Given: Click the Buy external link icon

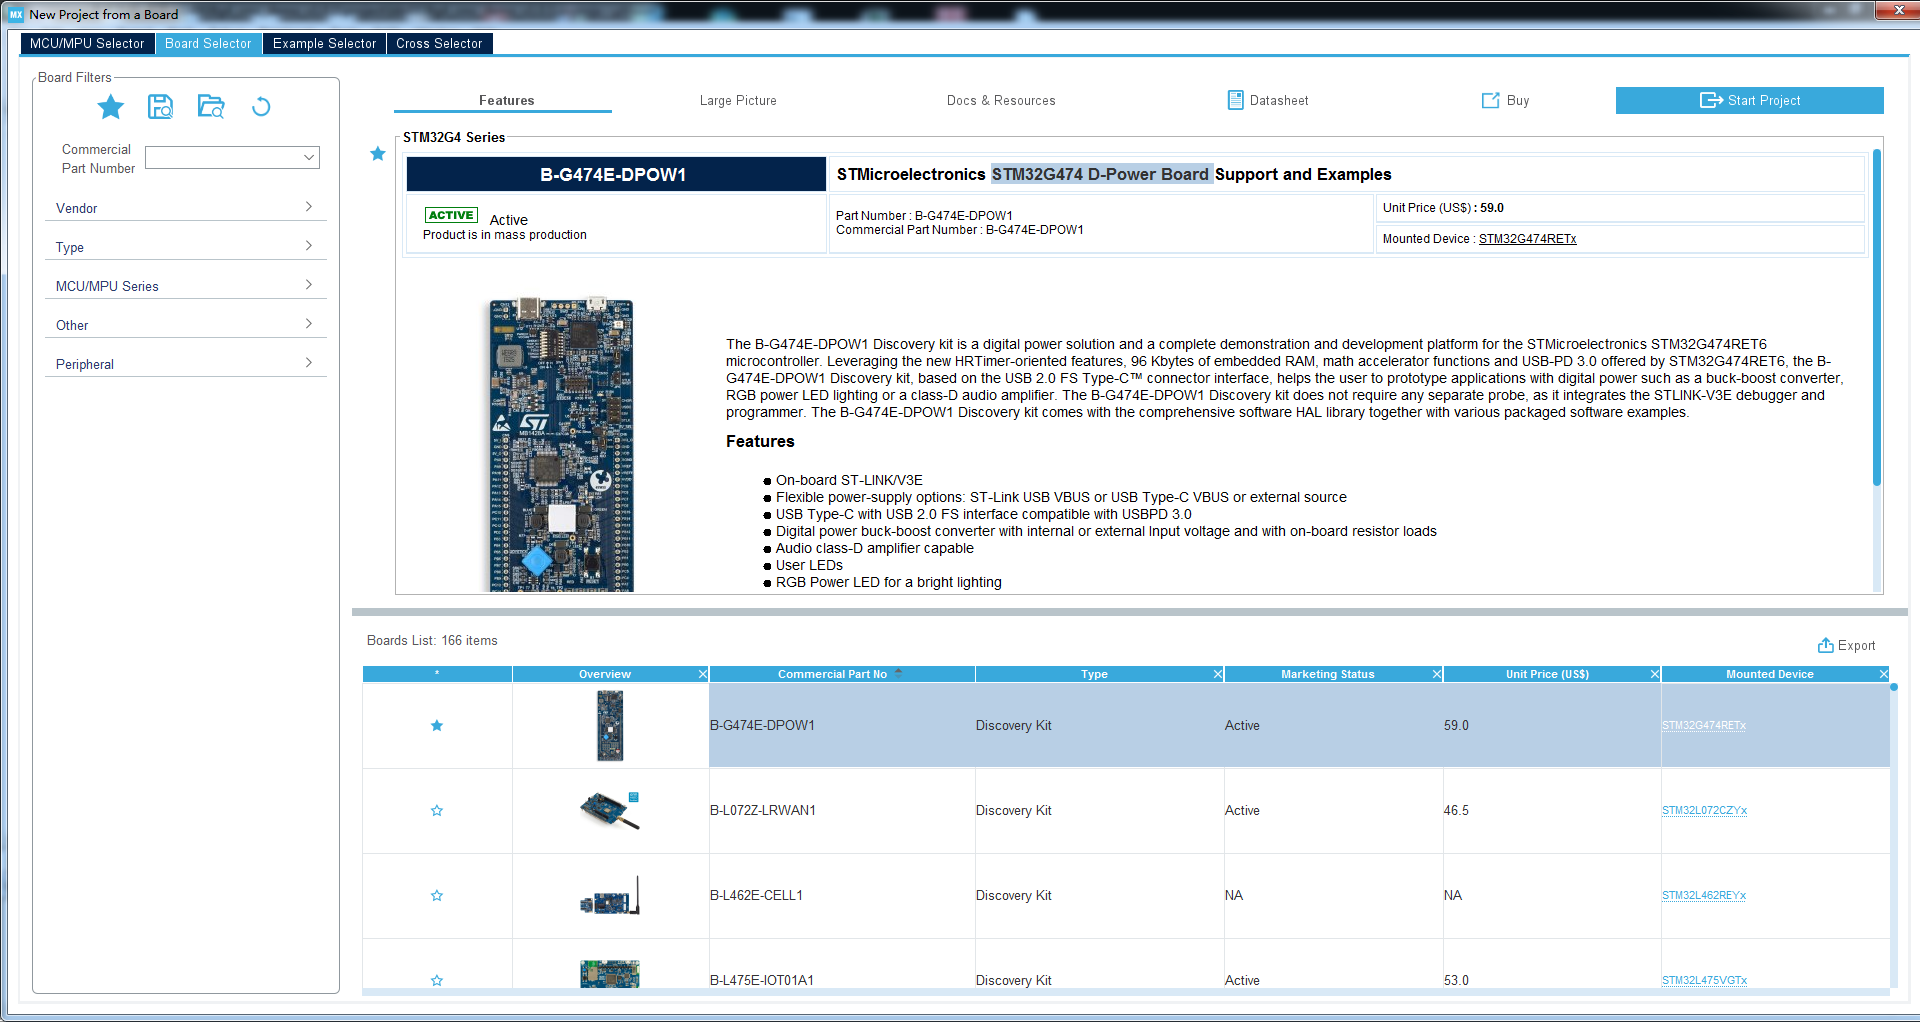Looking at the screenshot, I should 1490,100.
